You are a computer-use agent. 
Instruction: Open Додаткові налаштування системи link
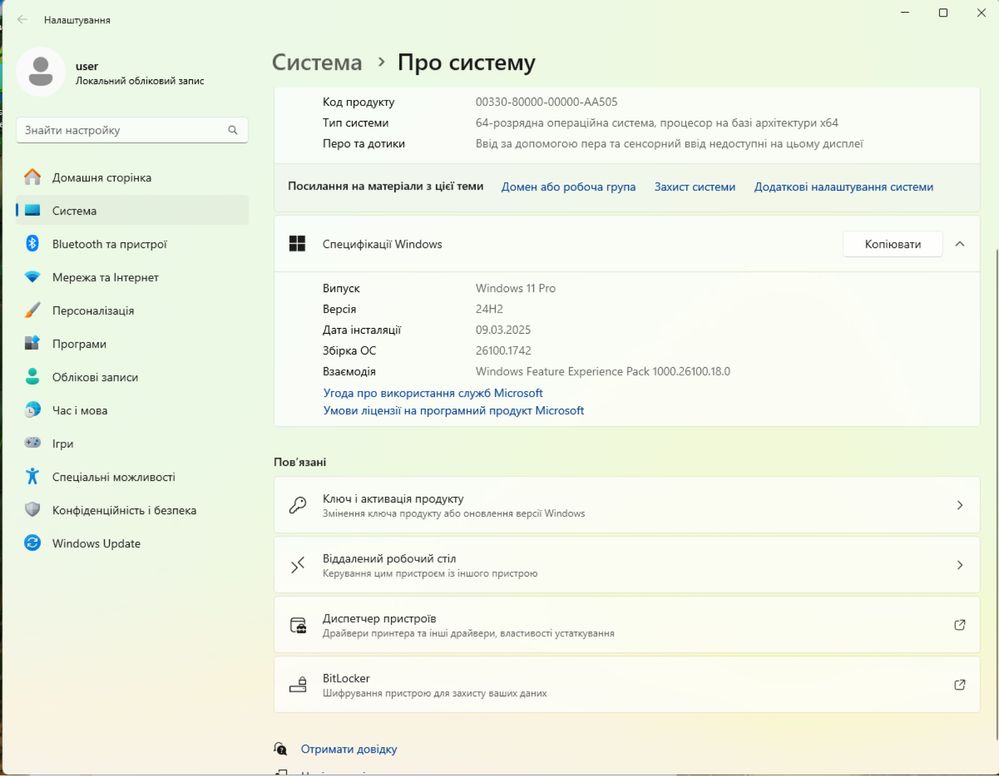point(844,187)
